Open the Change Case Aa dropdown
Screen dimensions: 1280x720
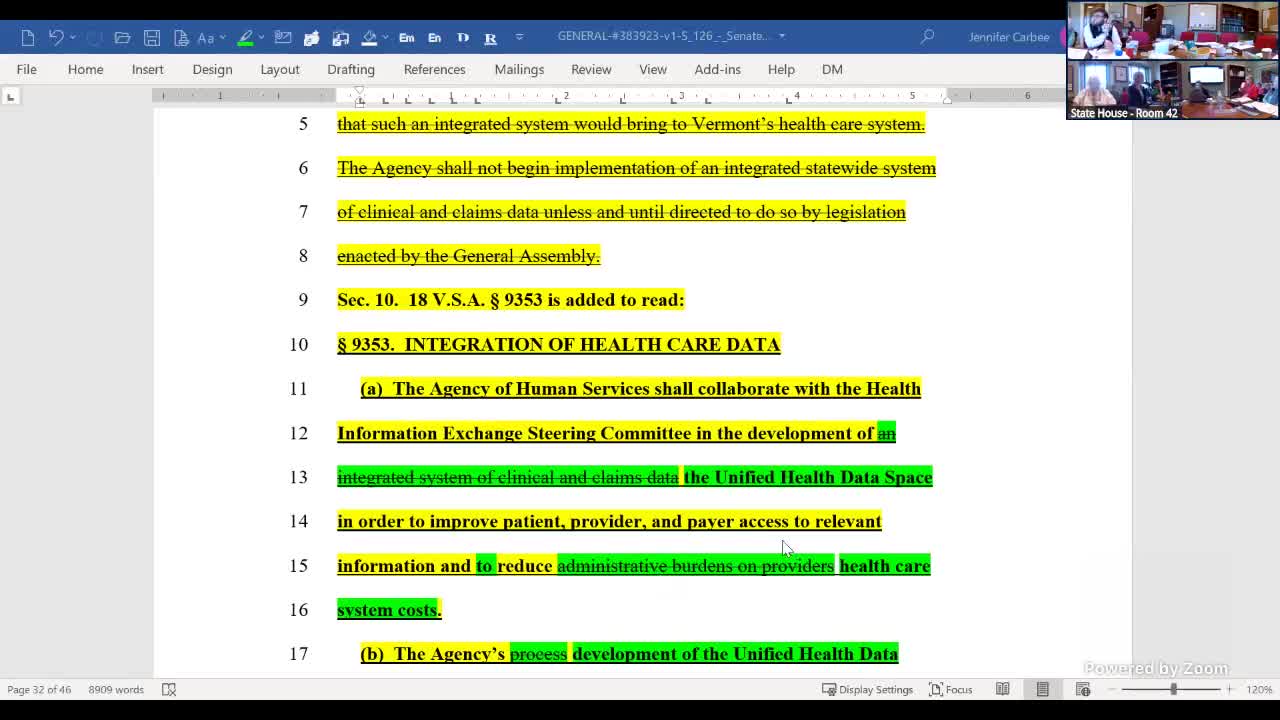(206, 37)
